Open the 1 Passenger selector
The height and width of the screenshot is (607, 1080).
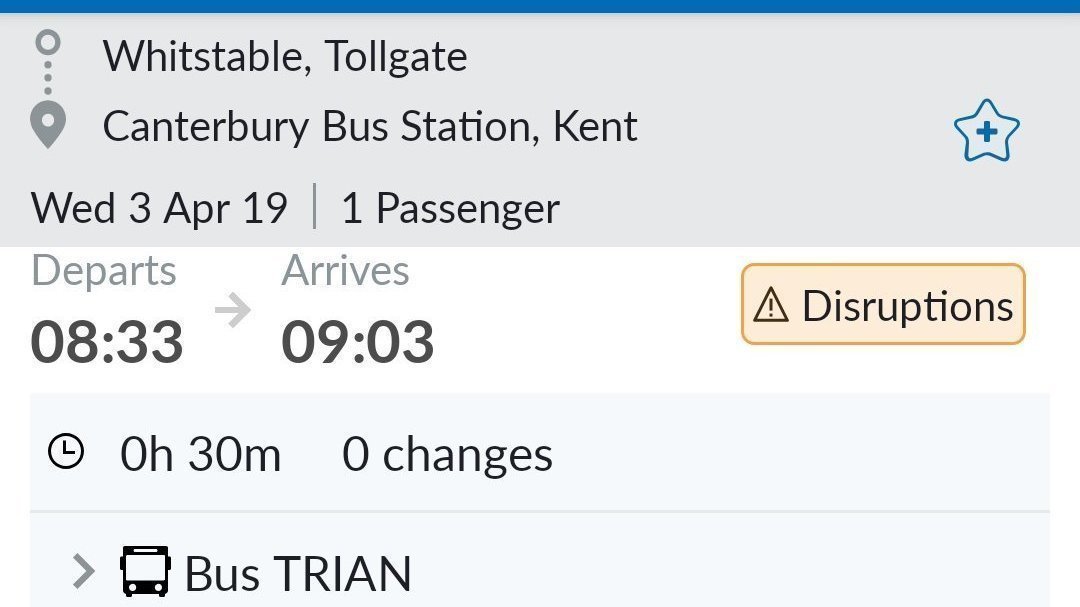(x=450, y=208)
